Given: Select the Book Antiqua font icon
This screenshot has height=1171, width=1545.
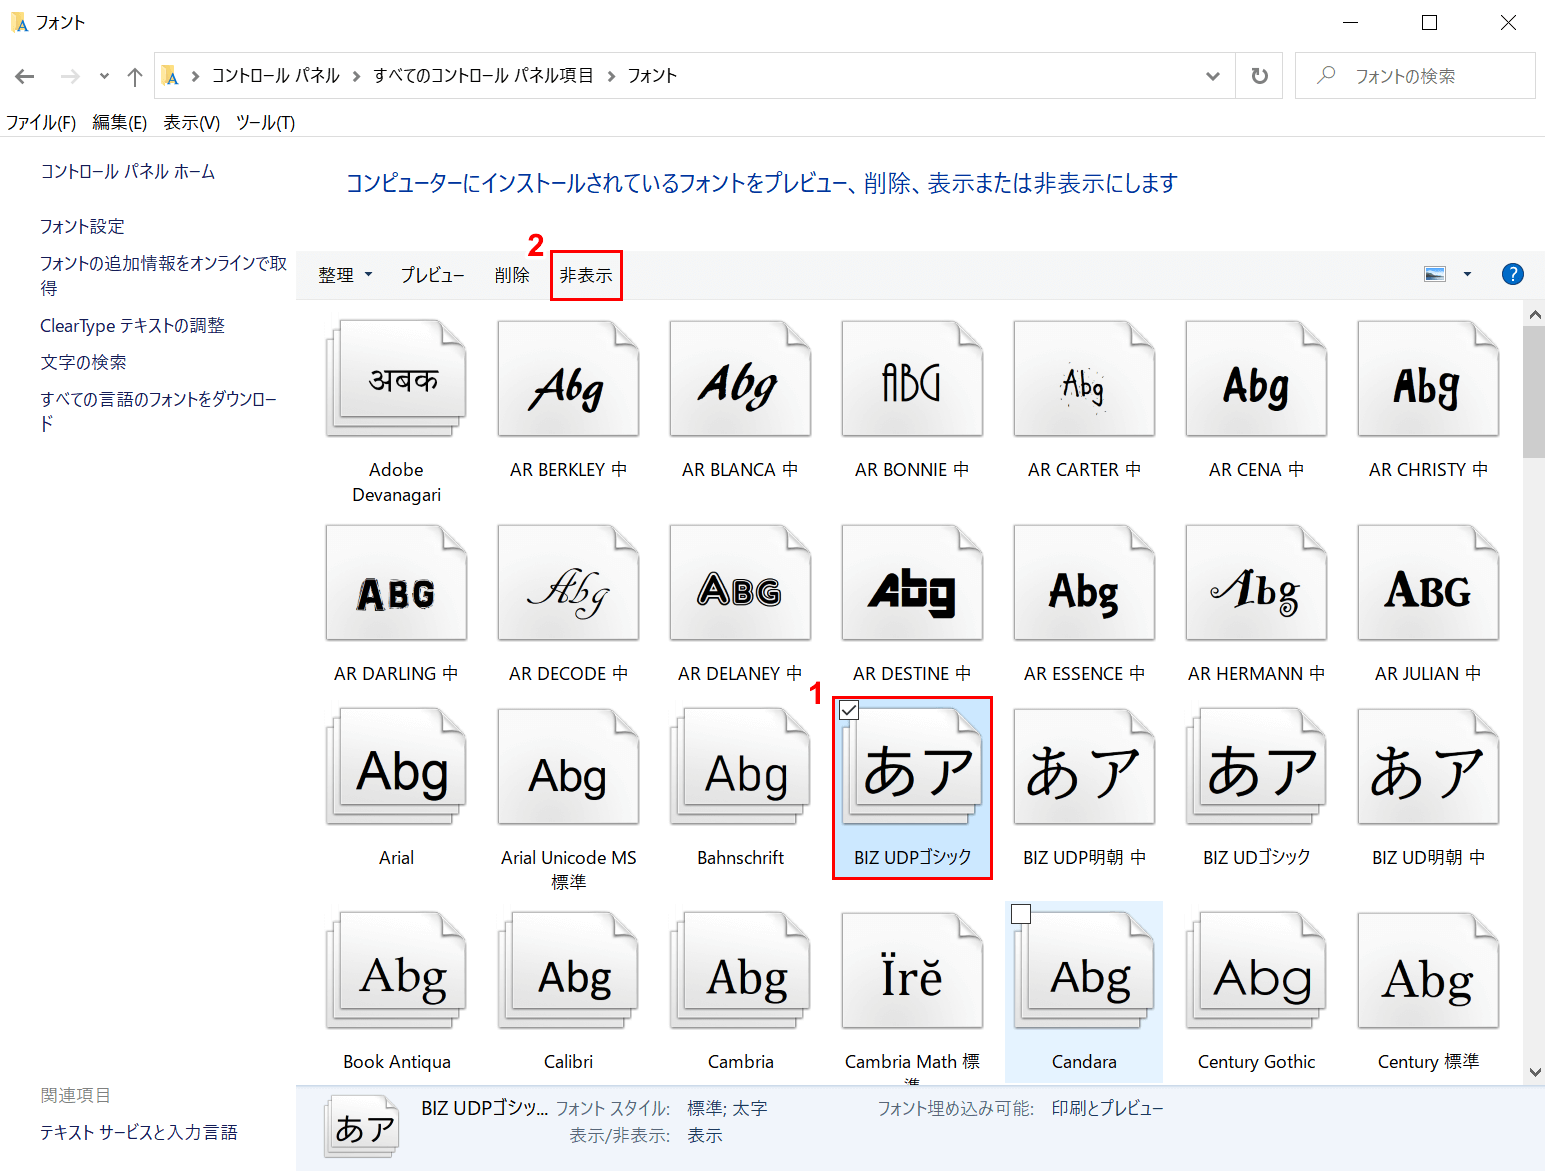Looking at the screenshot, I should (x=396, y=971).
